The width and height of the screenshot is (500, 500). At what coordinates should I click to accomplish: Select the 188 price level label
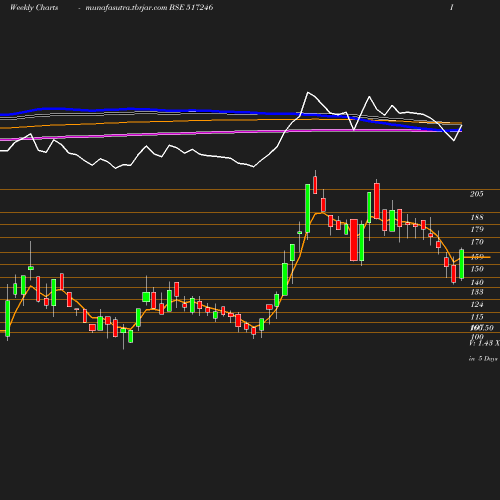click(477, 217)
